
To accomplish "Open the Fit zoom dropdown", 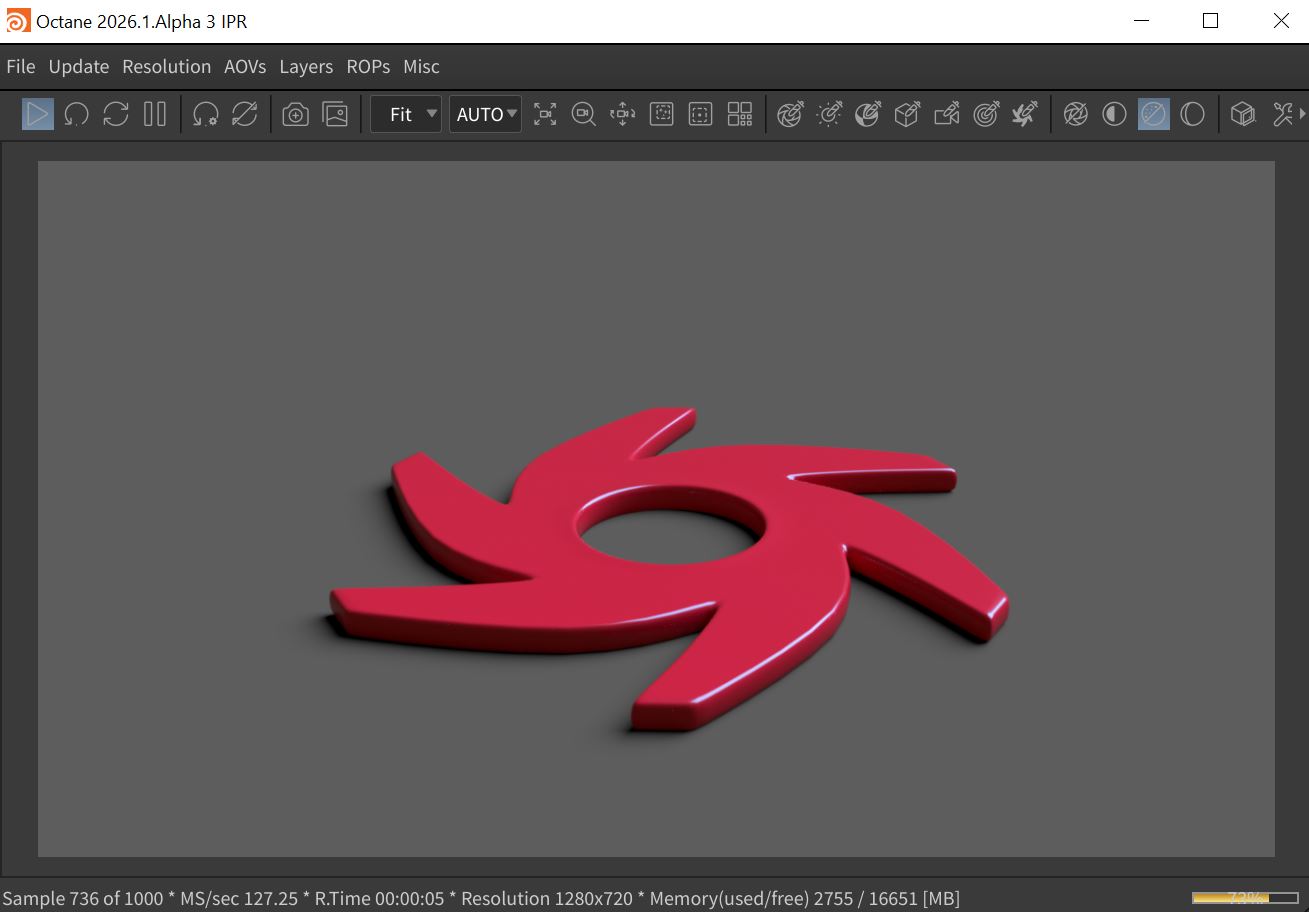I will (406, 114).
